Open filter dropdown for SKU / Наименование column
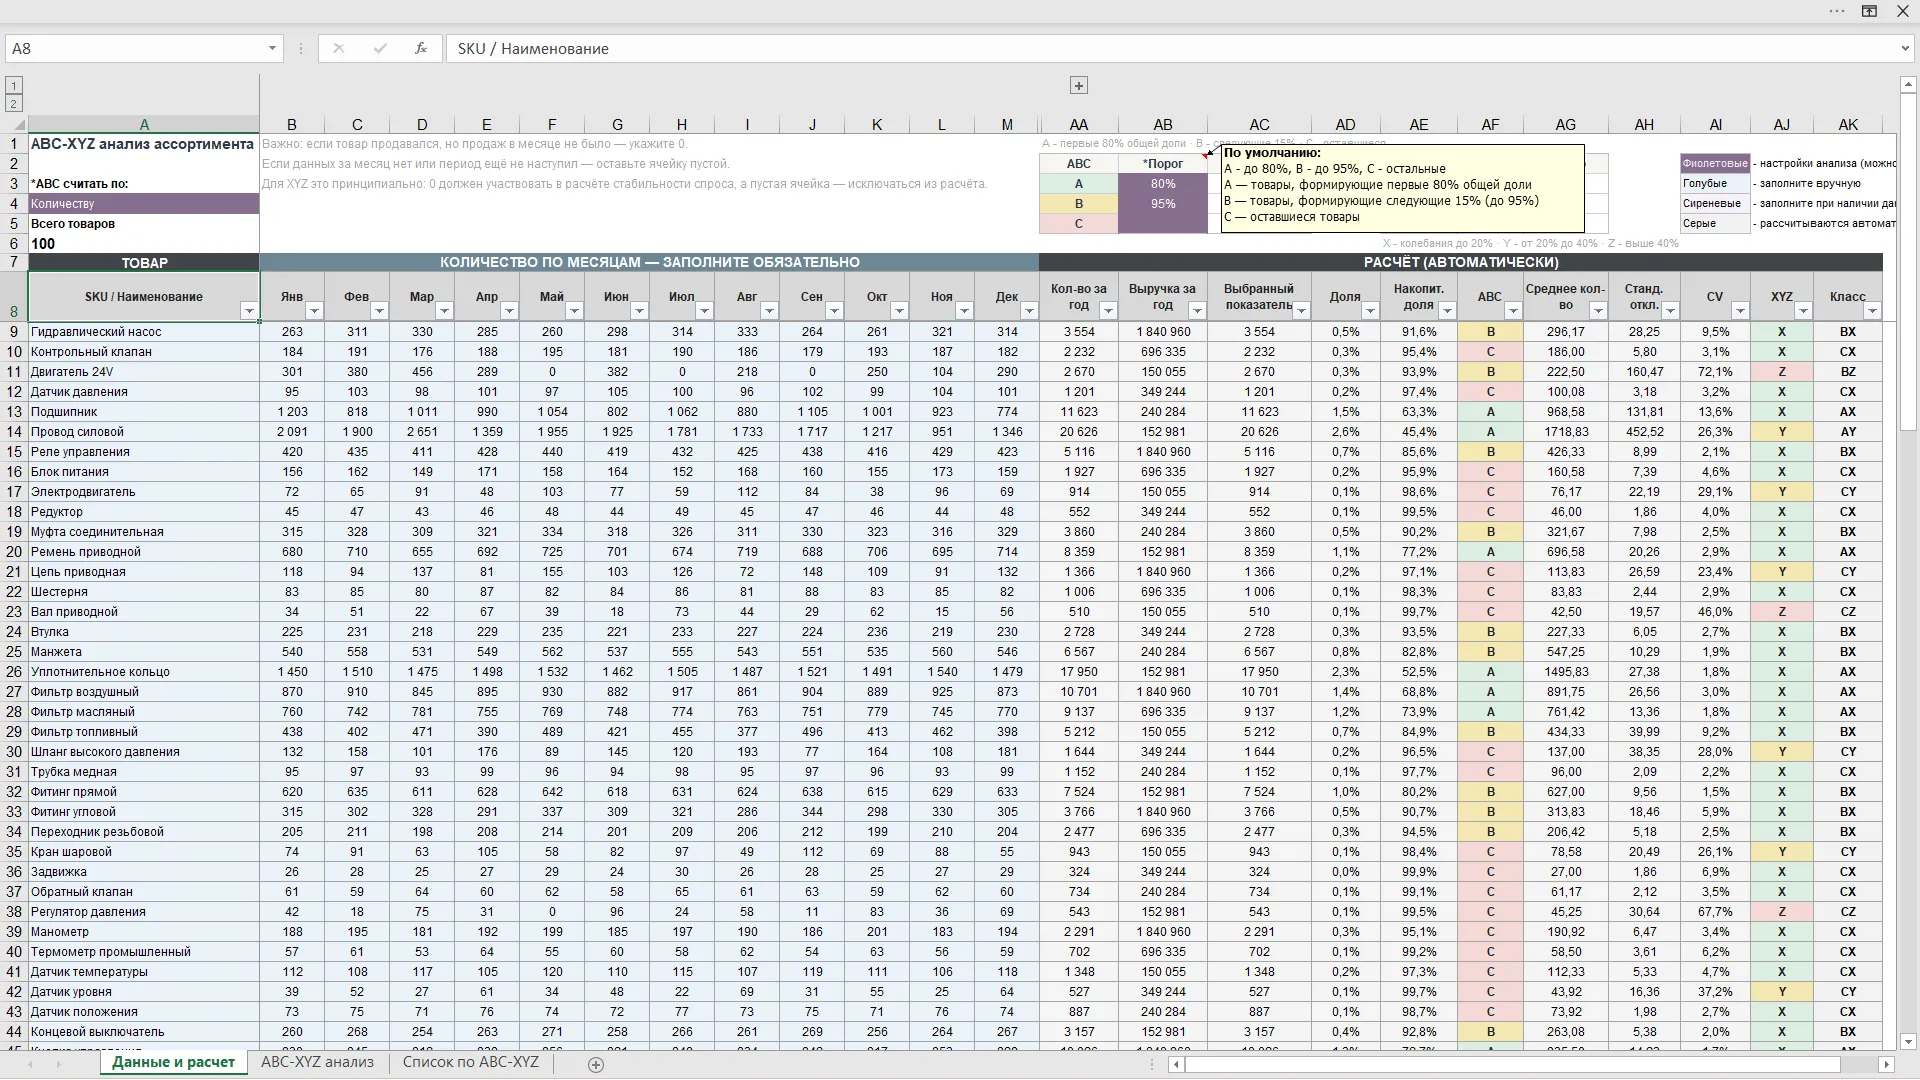The image size is (1920, 1080). pos(249,311)
